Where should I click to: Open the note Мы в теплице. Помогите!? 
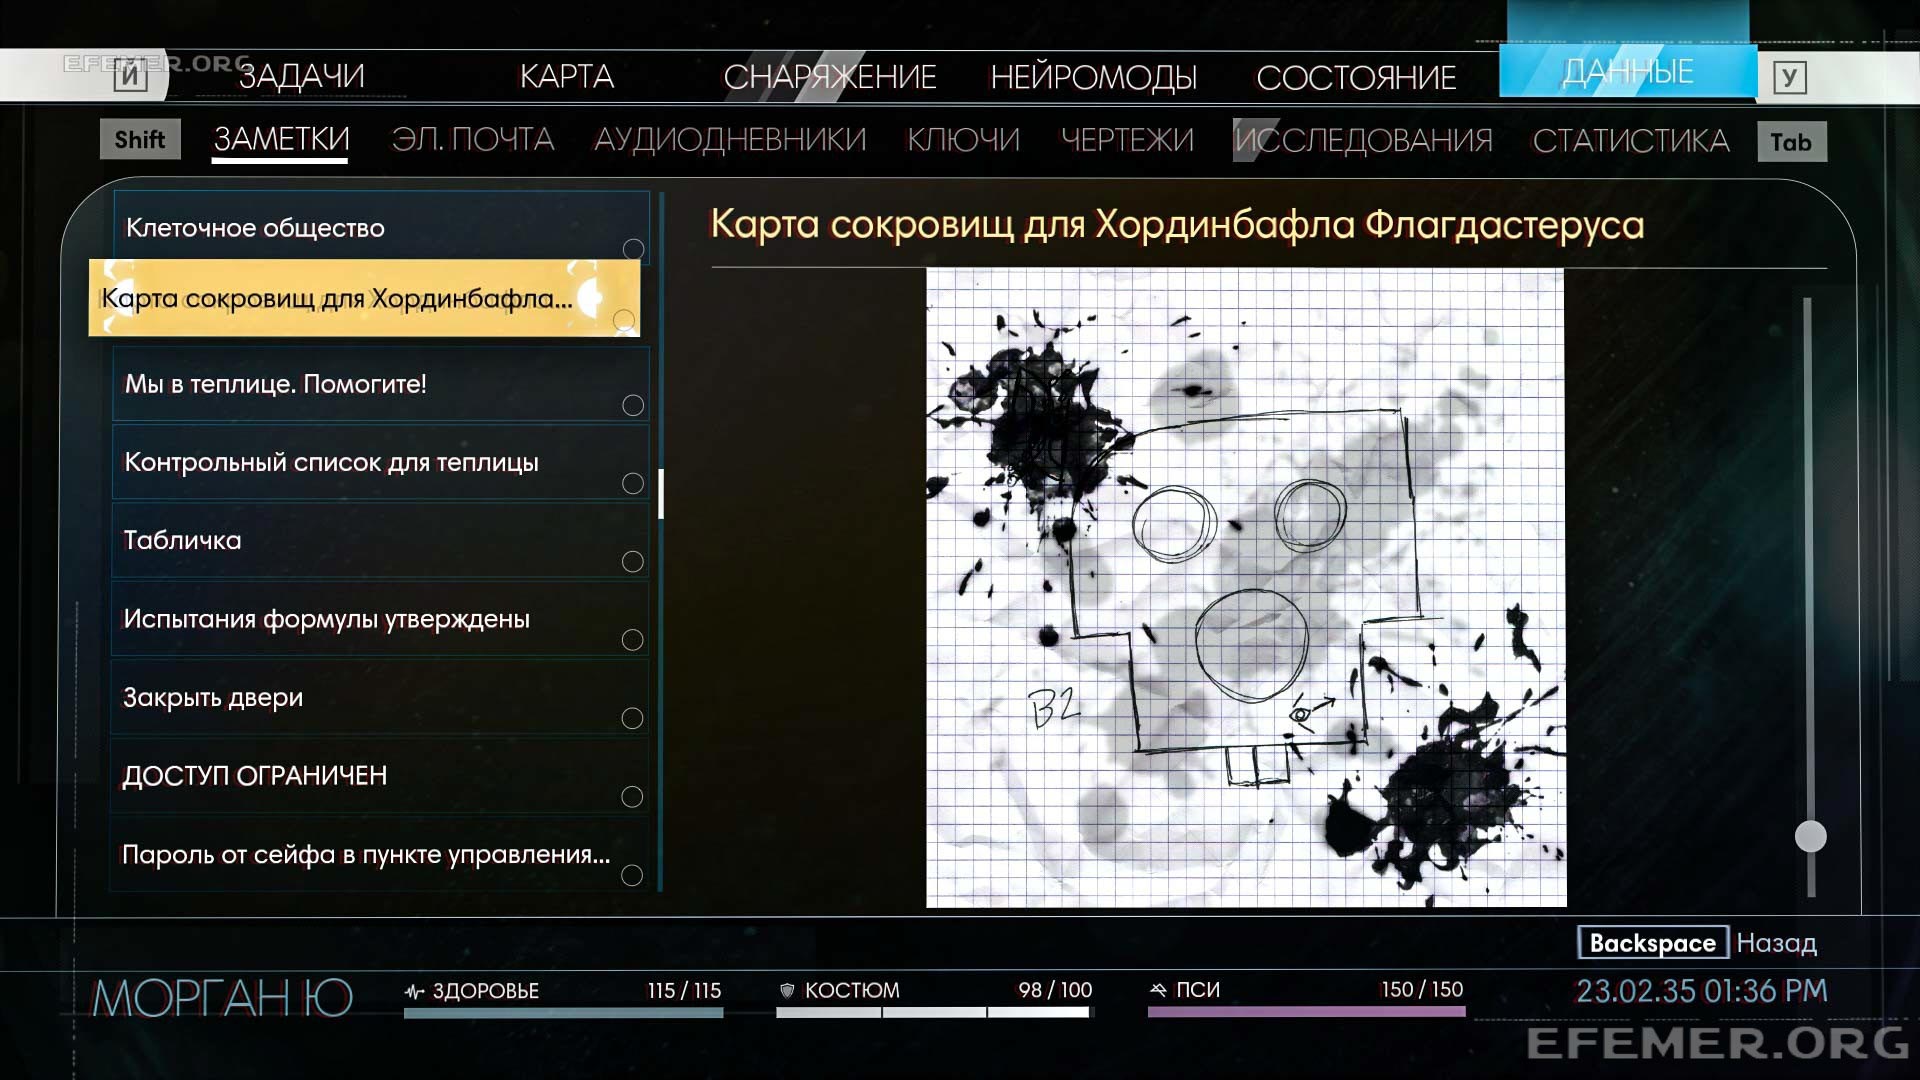pos(381,384)
